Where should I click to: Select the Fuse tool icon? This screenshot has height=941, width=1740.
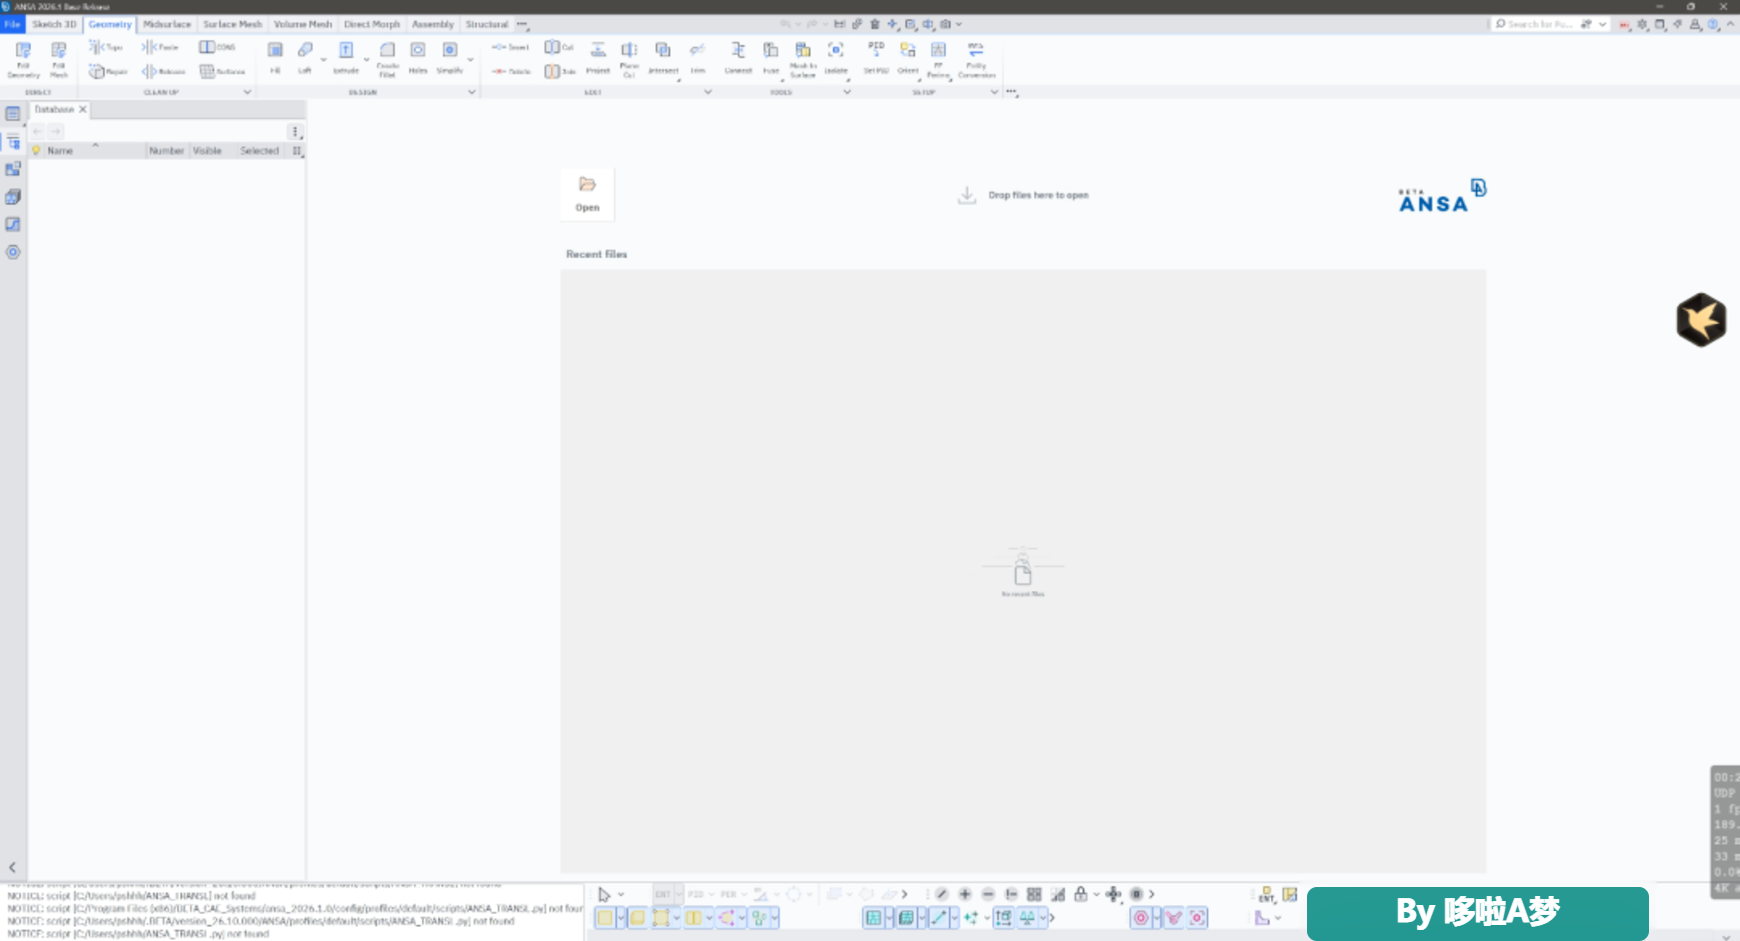pos(771,57)
